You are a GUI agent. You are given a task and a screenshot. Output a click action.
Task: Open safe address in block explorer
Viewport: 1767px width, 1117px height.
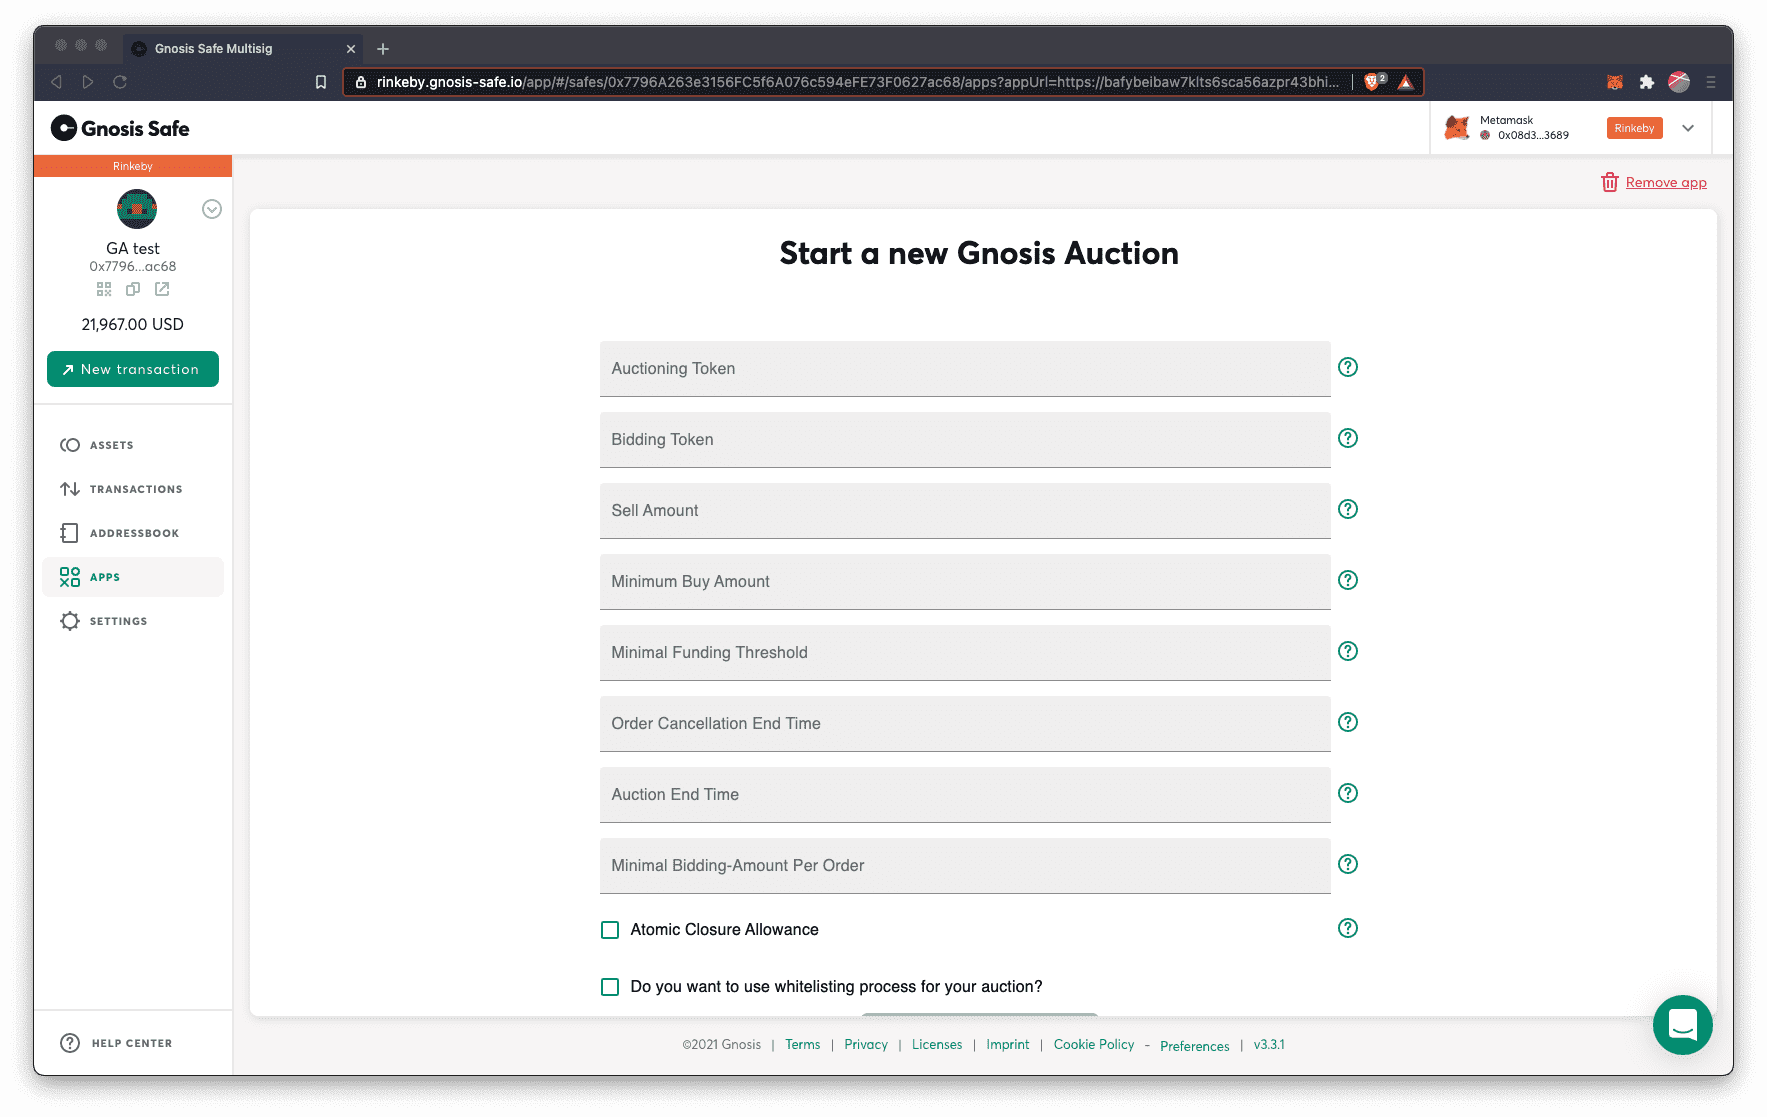(162, 289)
